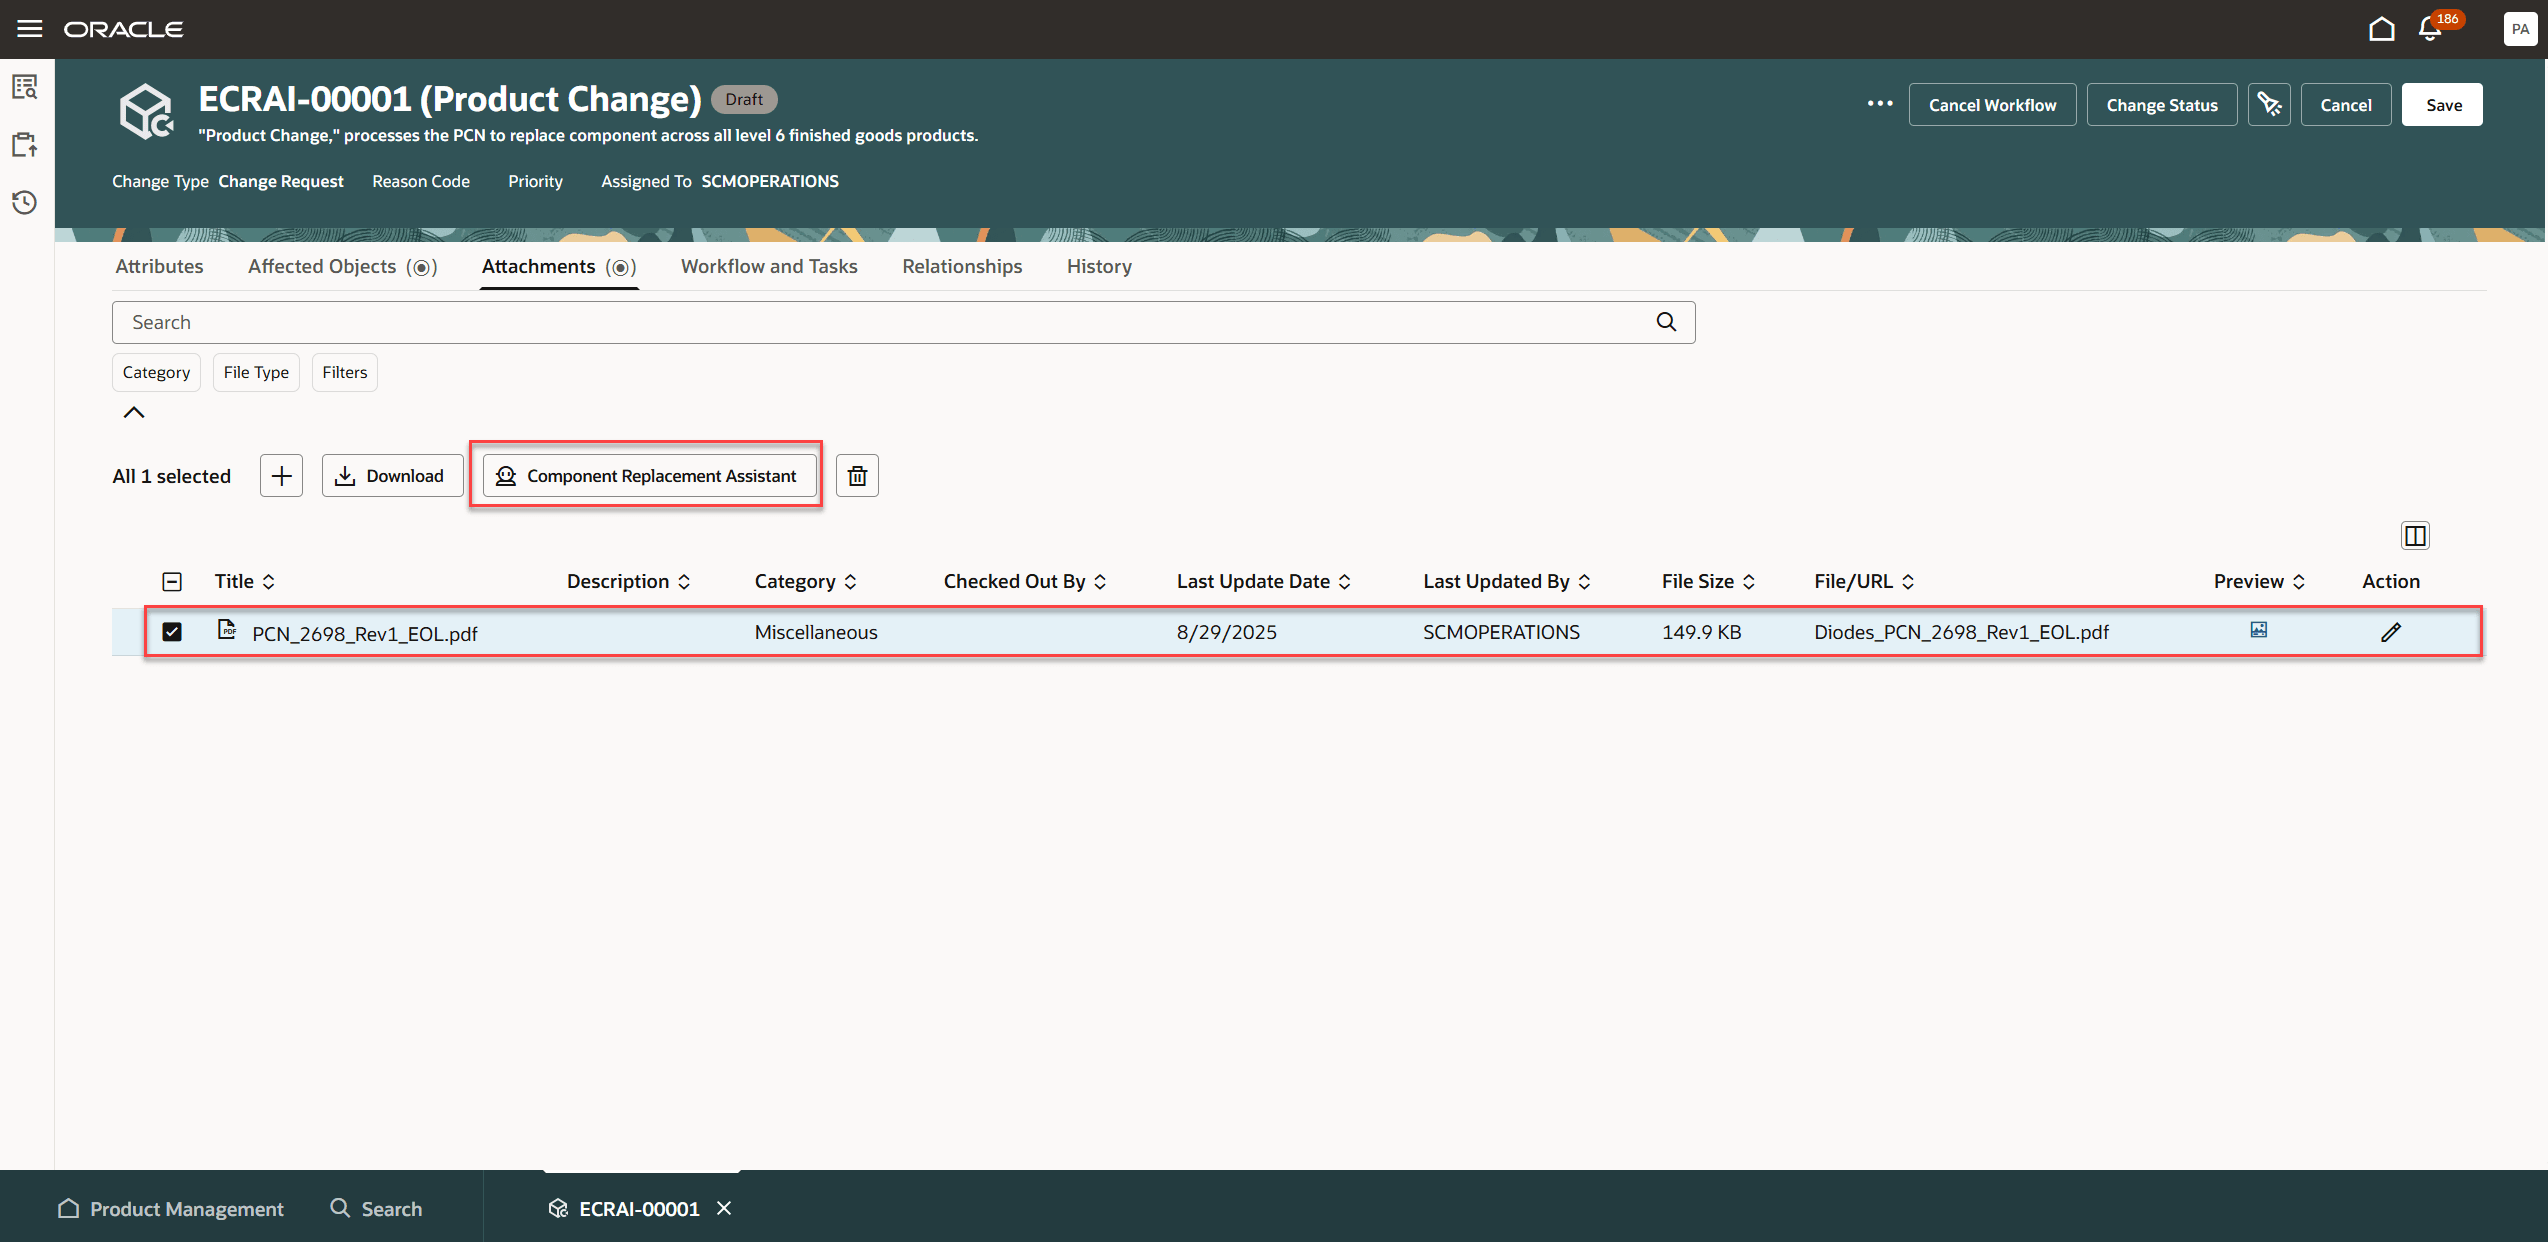The image size is (2548, 1242).
Task: Open the audit trail sidebar icon
Action: [x=24, y=86]
